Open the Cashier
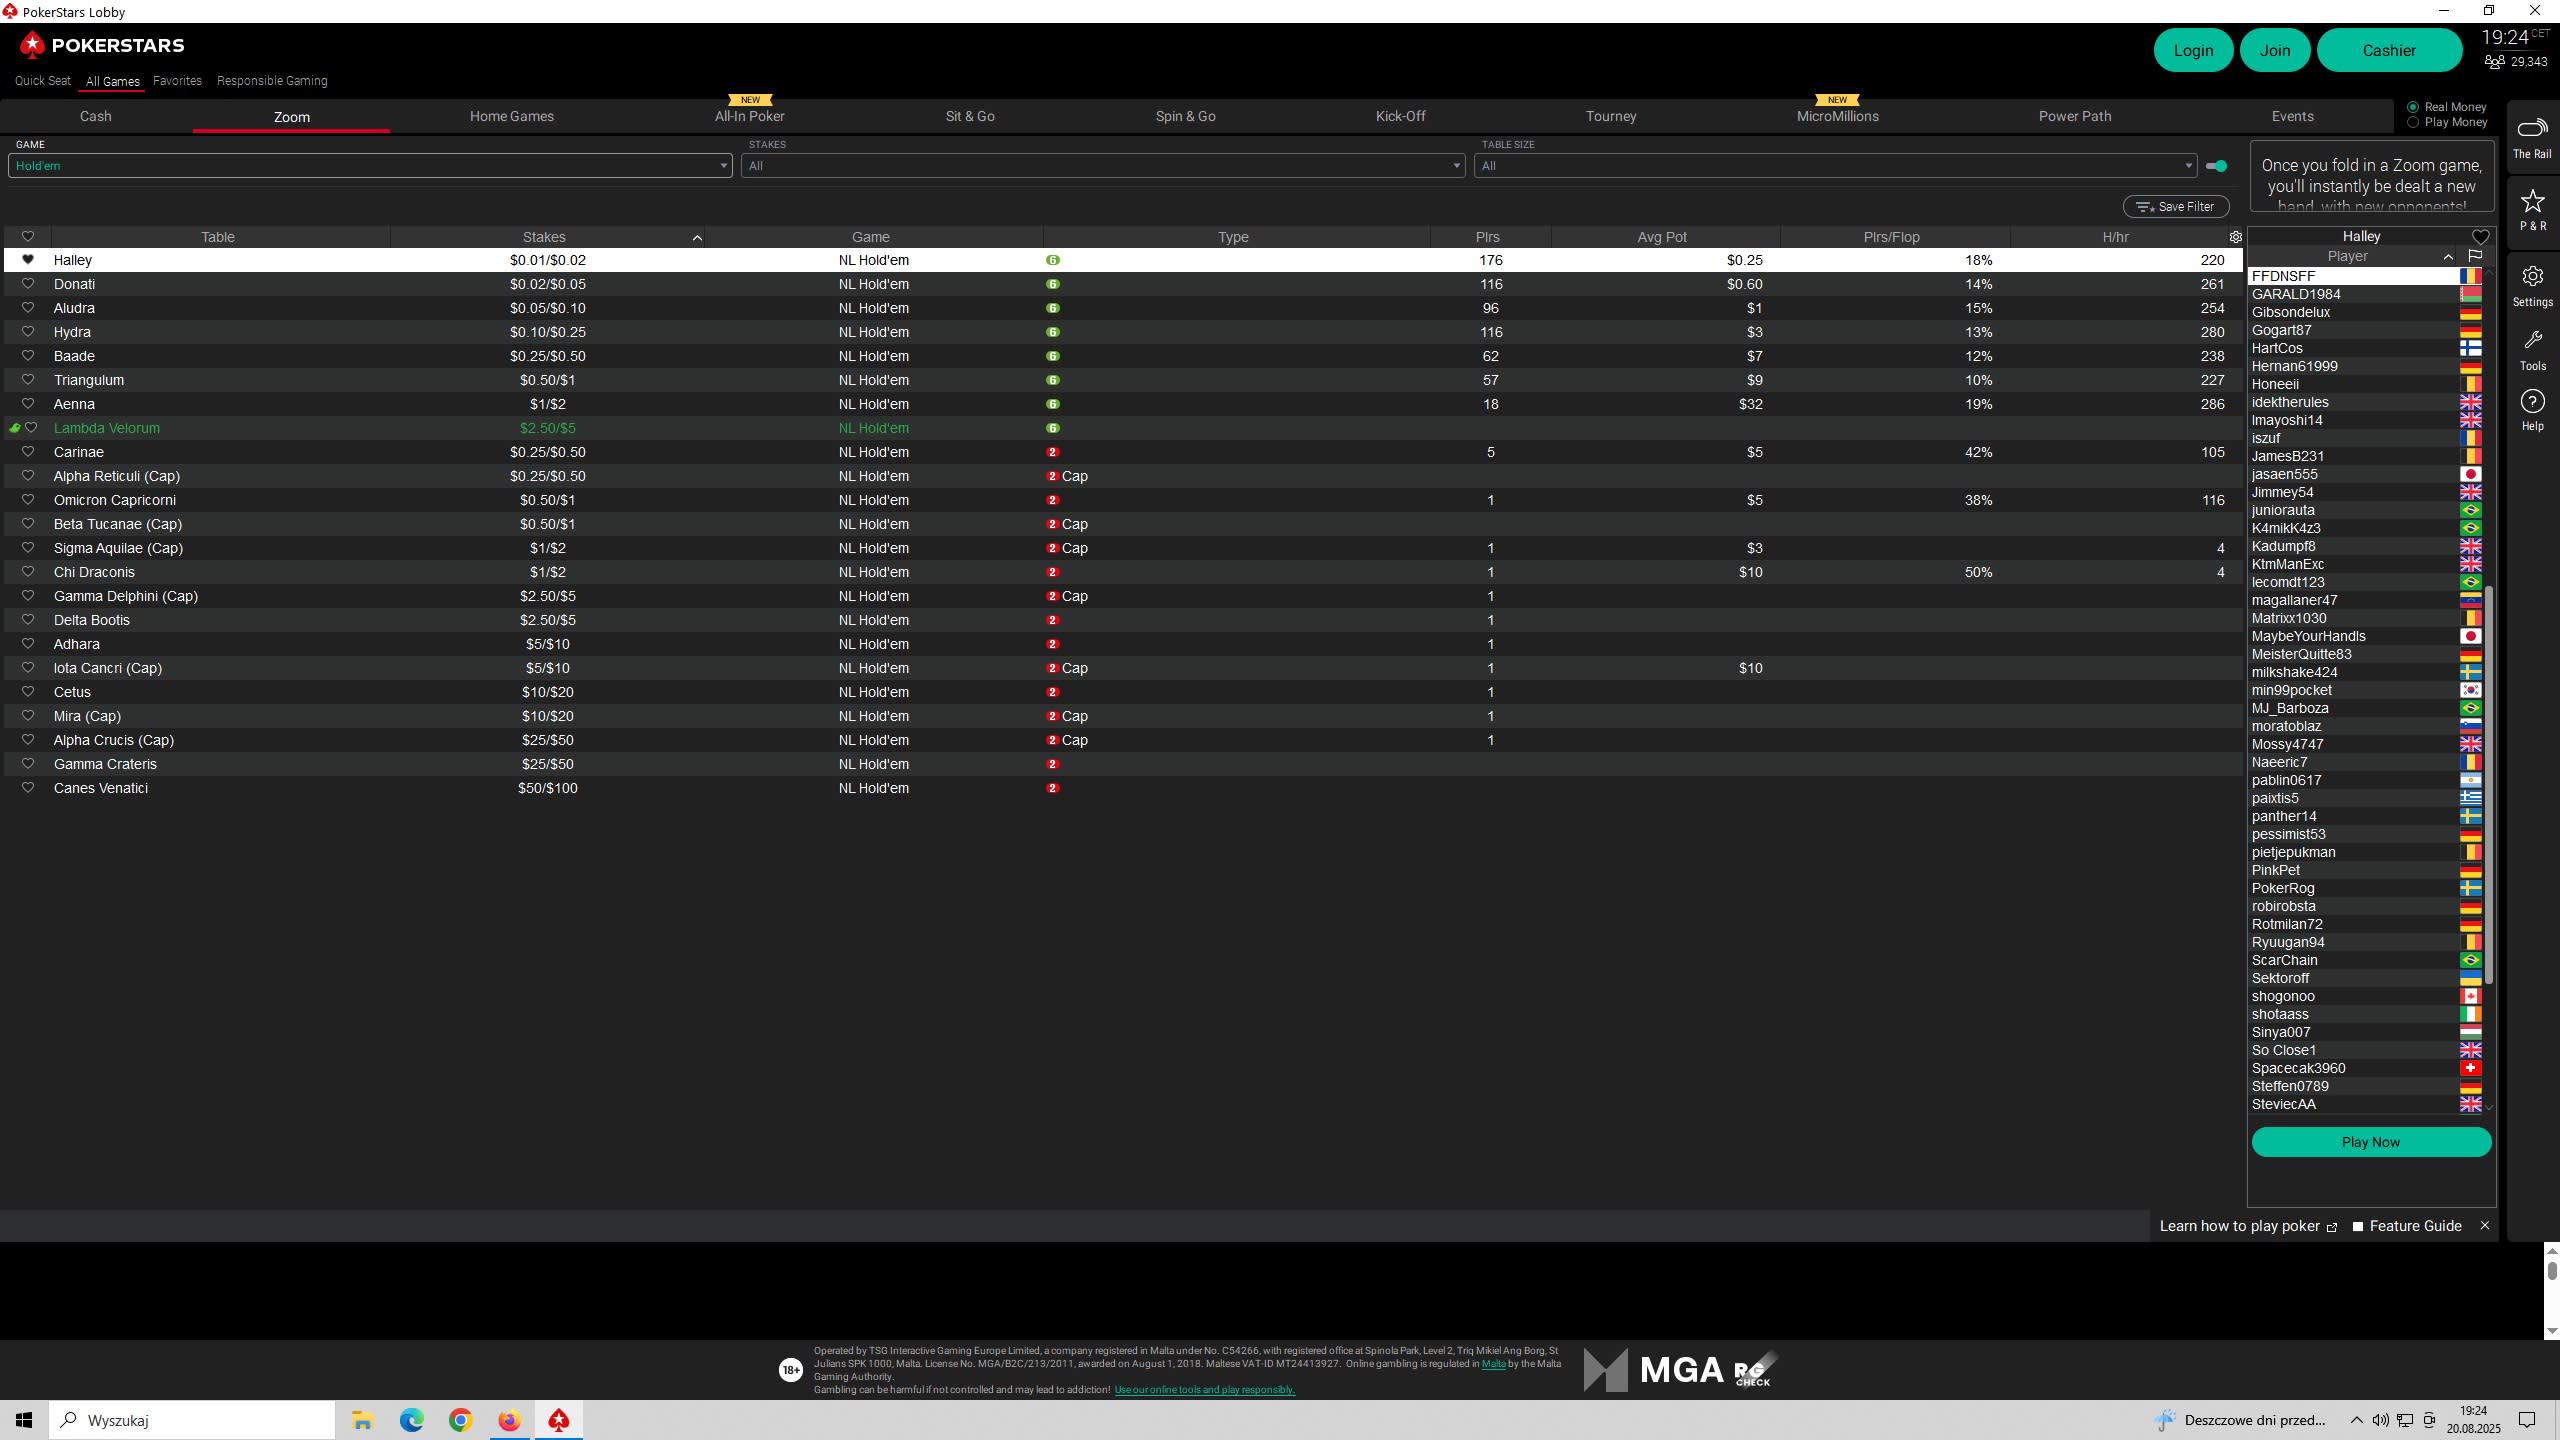The image size is (2560, 1440). (2389, 50)
